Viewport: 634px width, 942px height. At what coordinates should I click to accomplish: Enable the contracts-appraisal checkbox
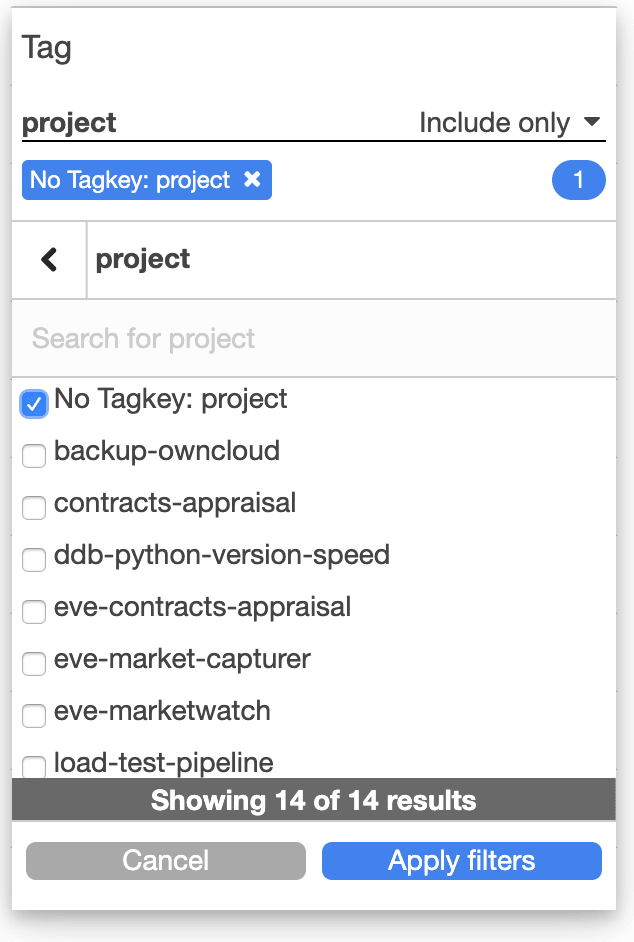coord(34,508)
